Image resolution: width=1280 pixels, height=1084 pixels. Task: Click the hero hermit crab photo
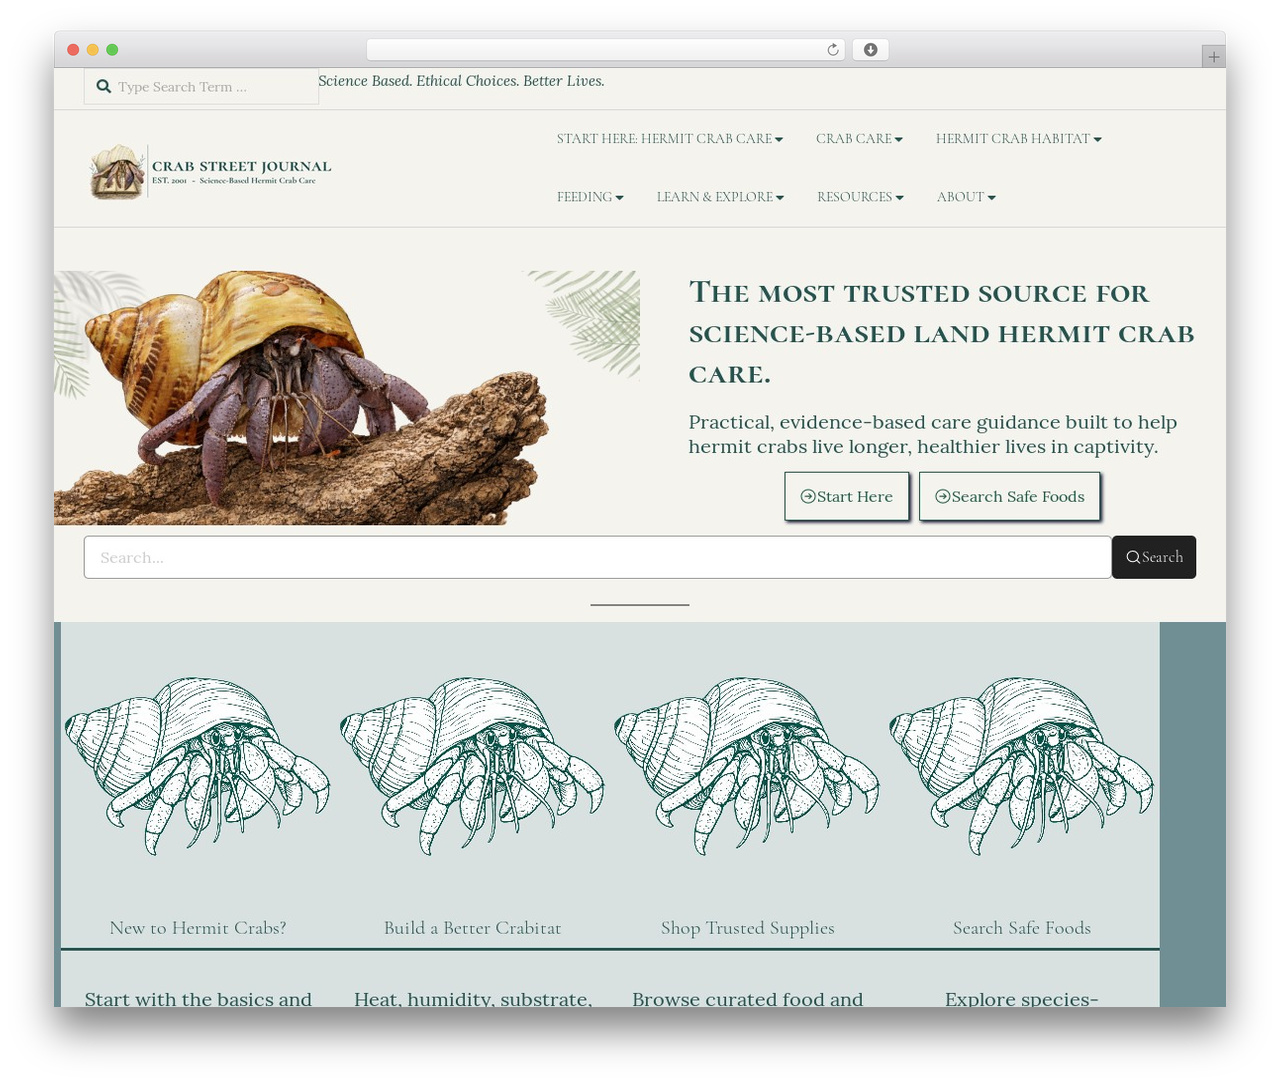(x=347, y=398)
